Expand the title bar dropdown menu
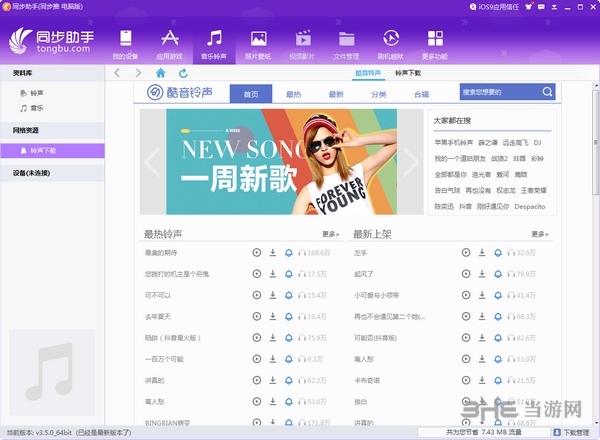This screenshot has width=600, height=440. [554, 7]
